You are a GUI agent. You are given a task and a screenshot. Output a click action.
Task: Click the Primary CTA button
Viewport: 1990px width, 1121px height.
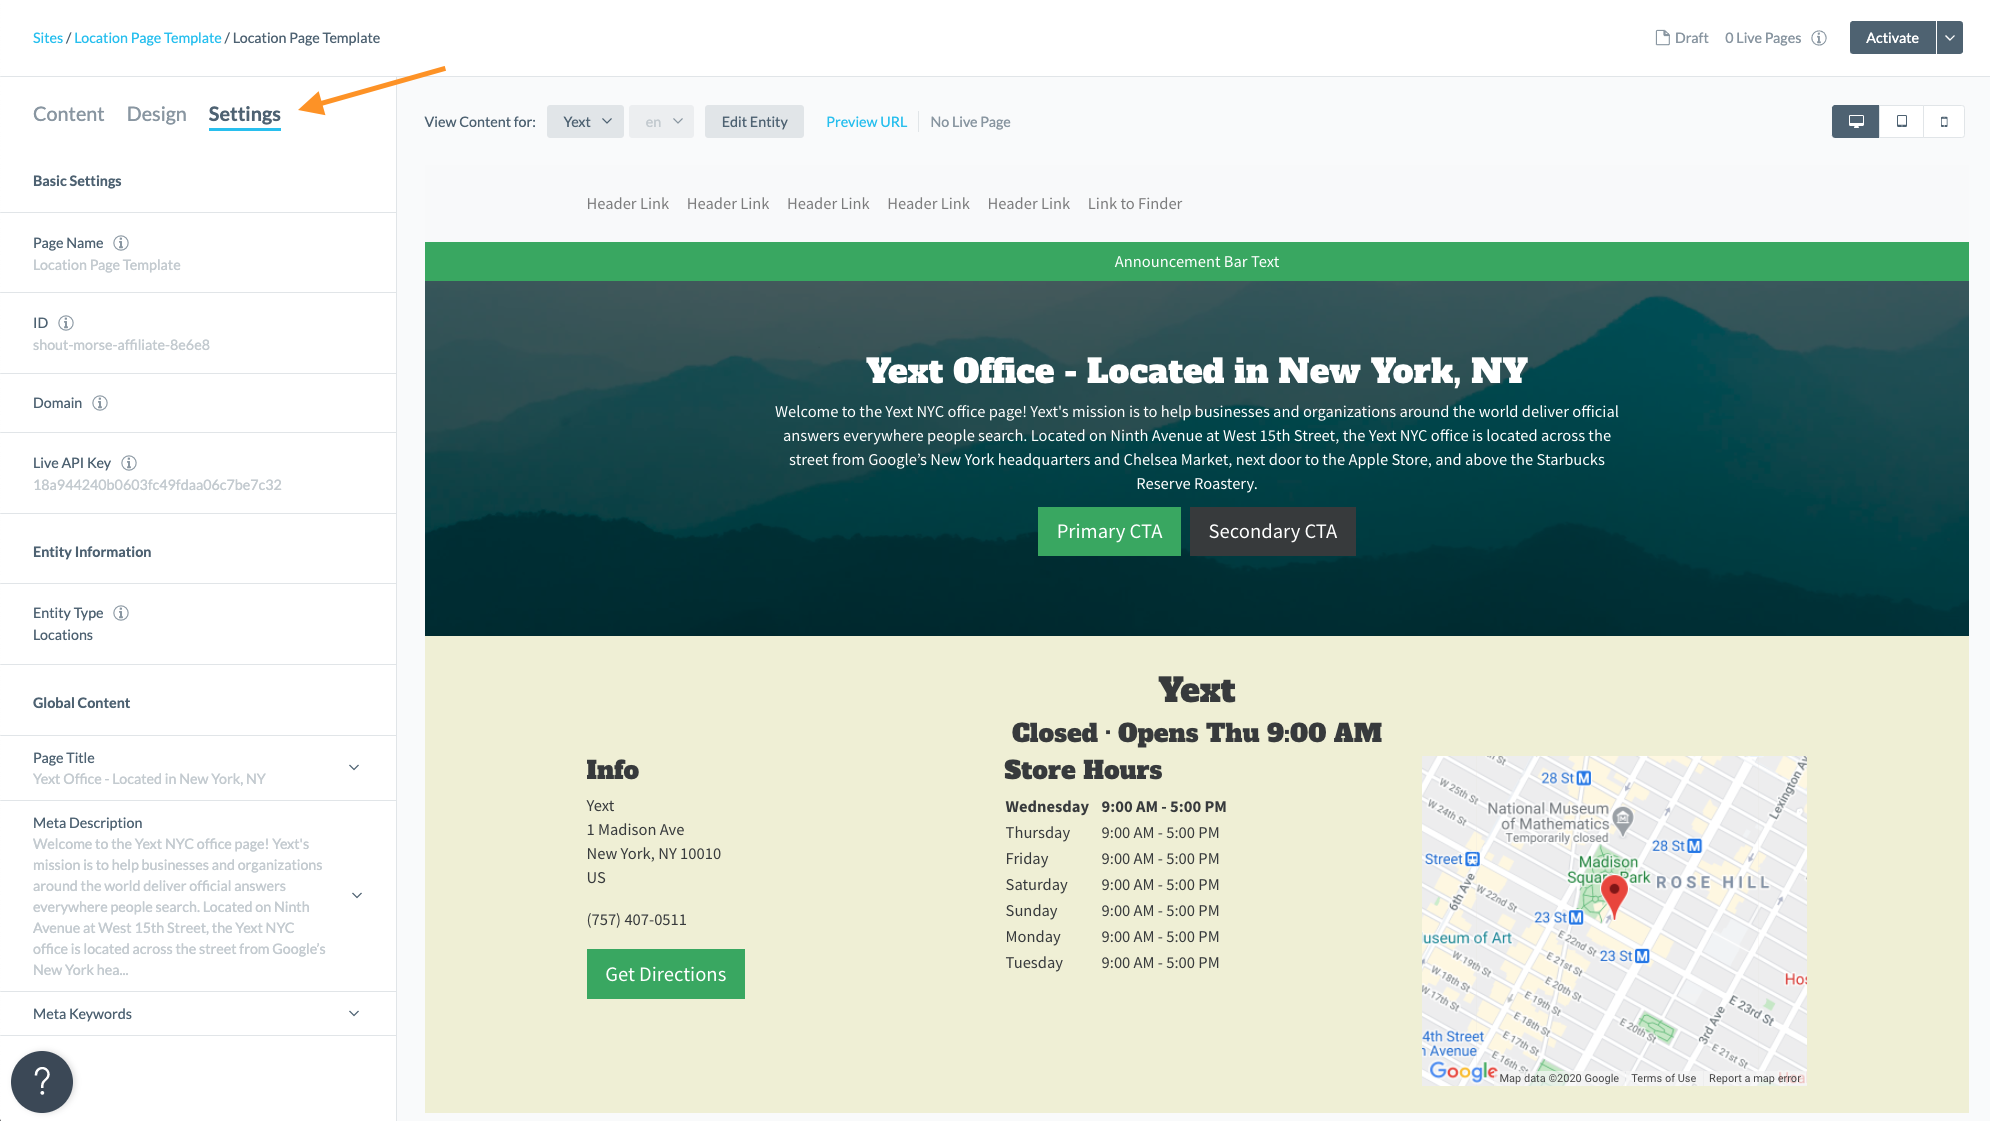(1109, 531)
